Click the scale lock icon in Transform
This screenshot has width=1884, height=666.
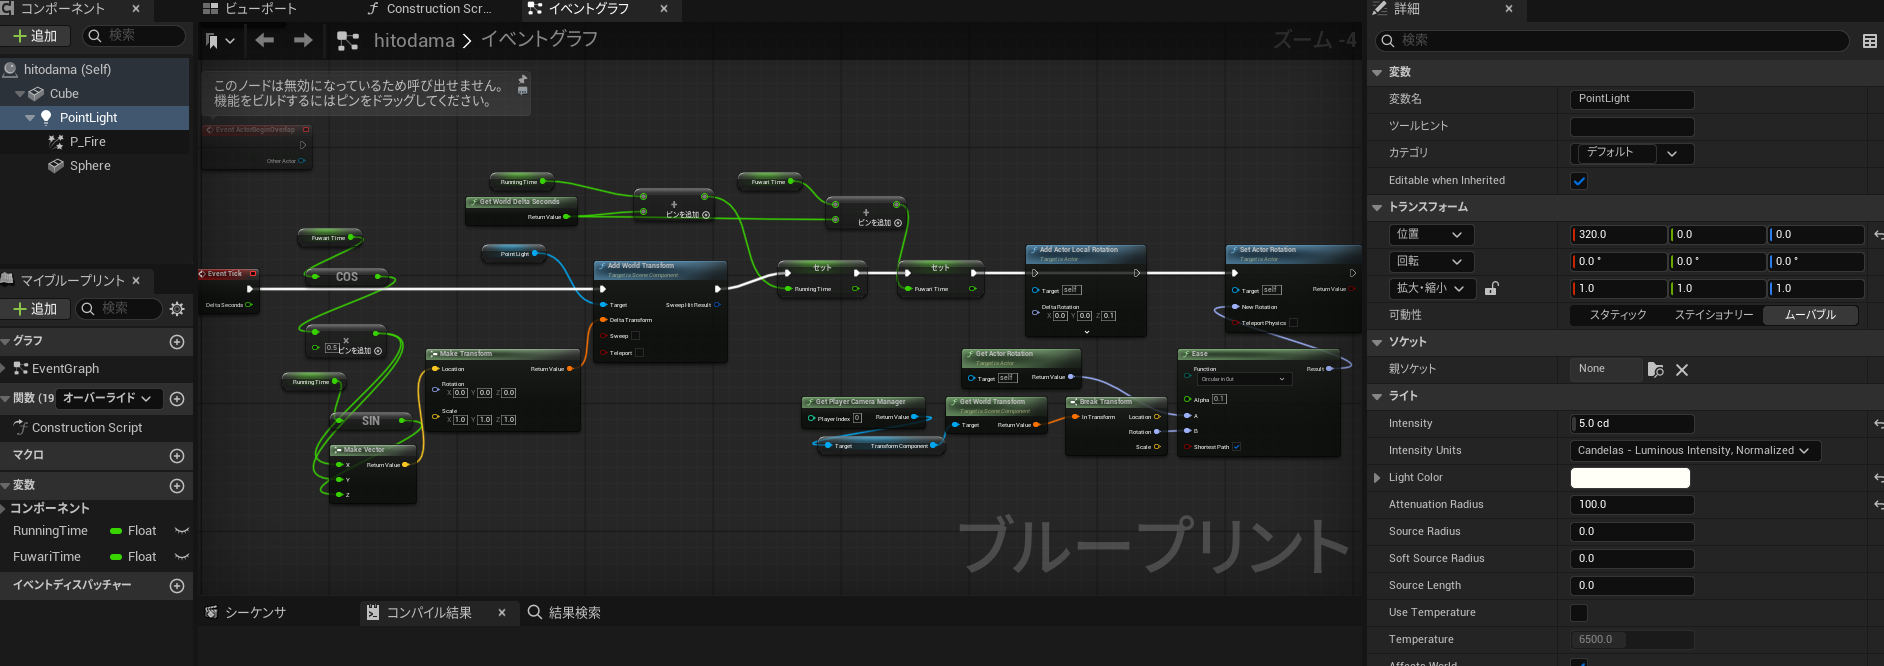[x=1491, y=289]
